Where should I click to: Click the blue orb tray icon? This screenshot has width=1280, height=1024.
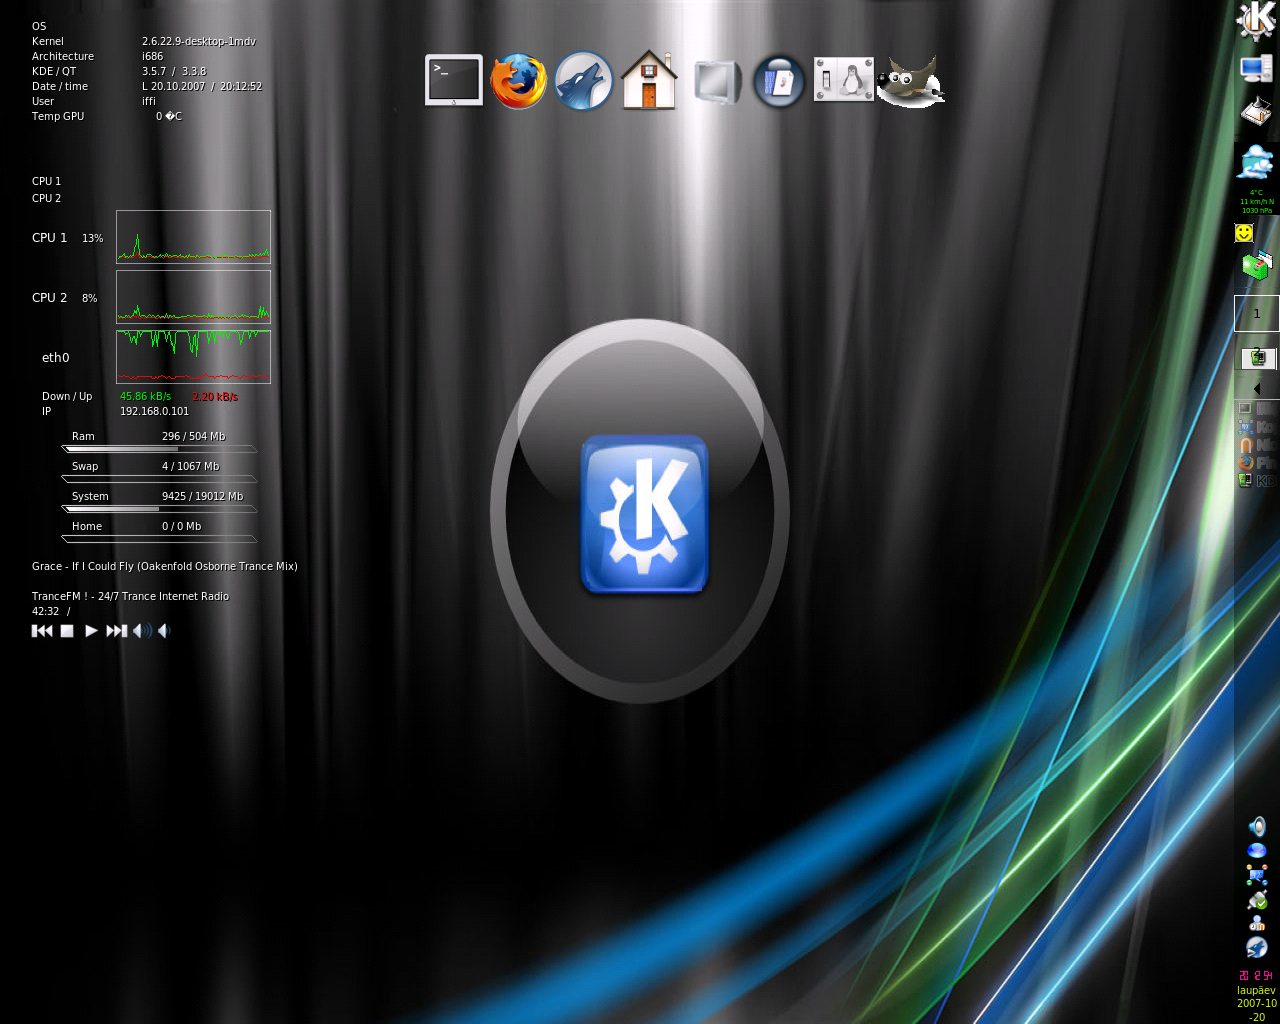click(1257, 851)
